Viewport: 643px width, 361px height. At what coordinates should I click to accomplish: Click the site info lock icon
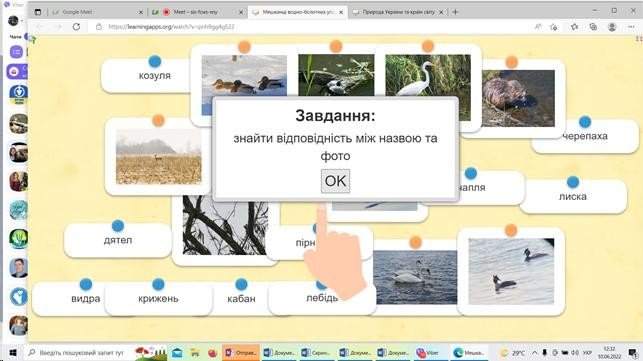click(99, 27)
